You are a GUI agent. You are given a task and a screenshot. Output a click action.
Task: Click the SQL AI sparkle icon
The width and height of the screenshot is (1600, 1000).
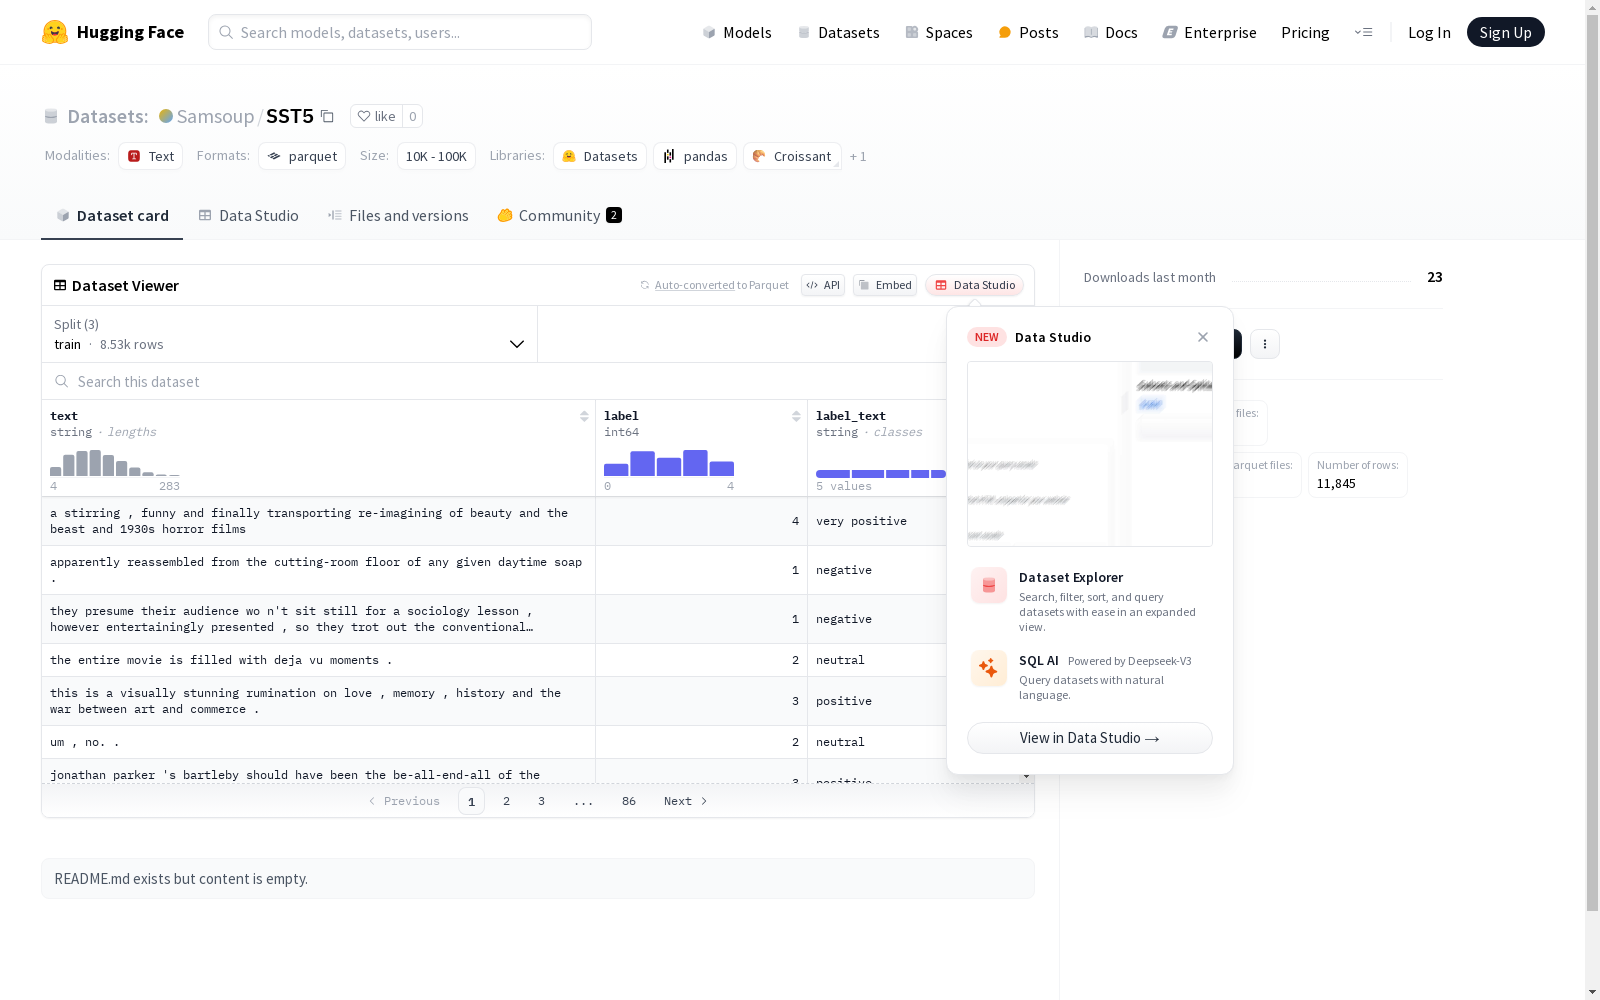click(x=989, y=669)
